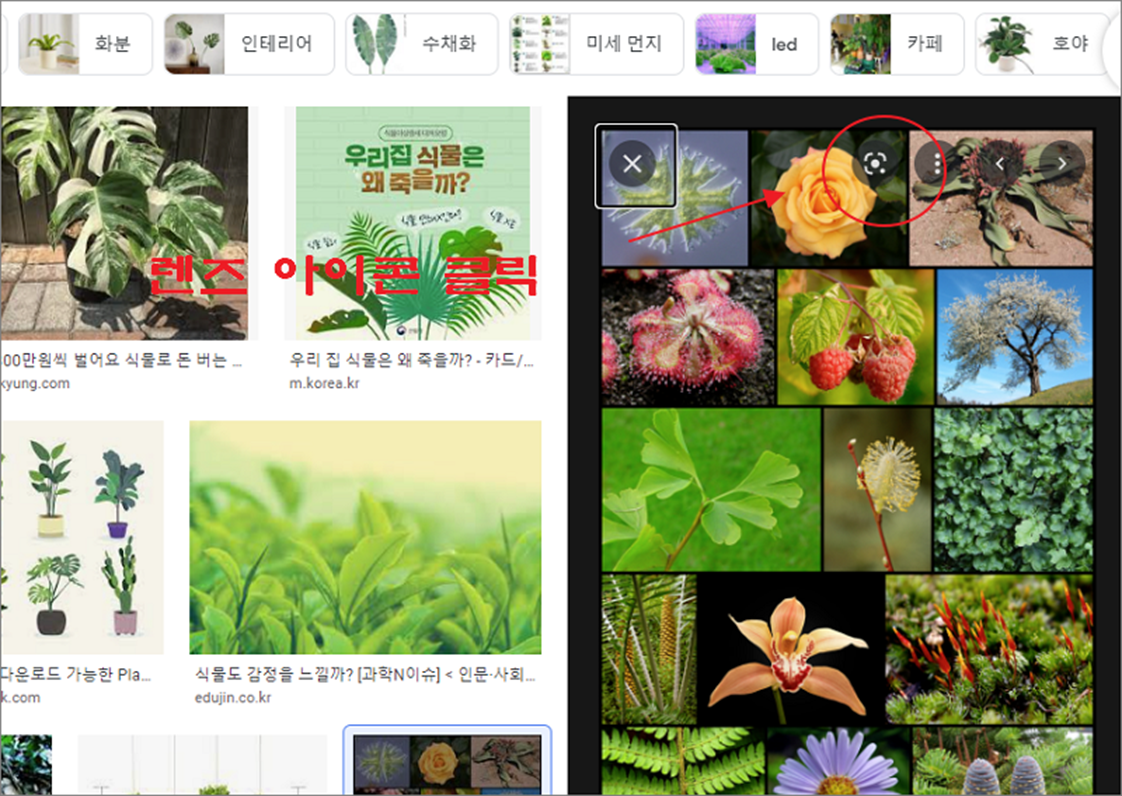The width and height of the screenshot is (1122, 796).
Task: Go to the previous image with the left arrow
Action: click(x=1000, y=164)
